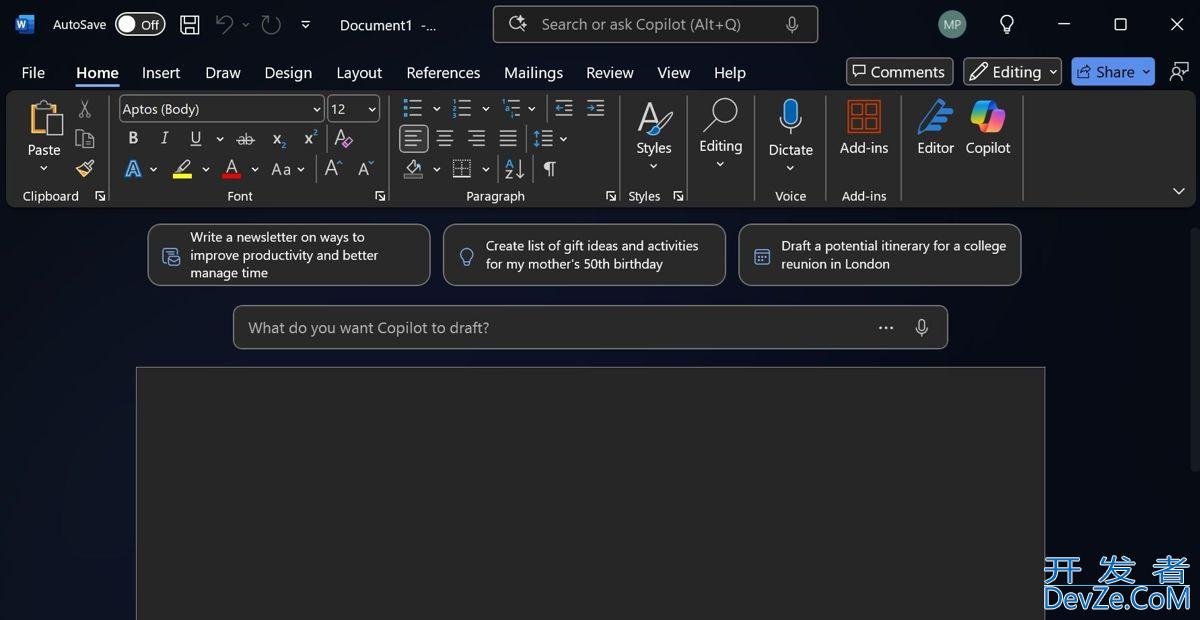Sort text A to Z
This screenshot has width=1200, height=620.
[514, 169]
